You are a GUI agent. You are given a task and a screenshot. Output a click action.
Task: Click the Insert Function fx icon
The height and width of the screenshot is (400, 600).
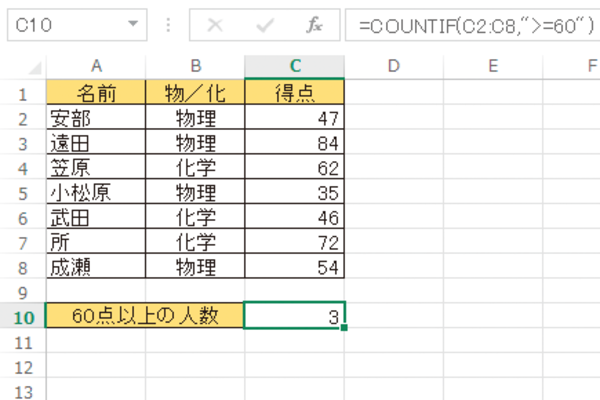click(x=314, y=25)
